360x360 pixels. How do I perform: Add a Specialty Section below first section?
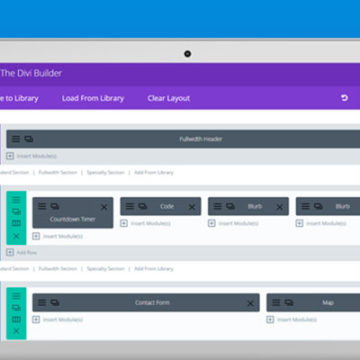(x=105, y=172)
